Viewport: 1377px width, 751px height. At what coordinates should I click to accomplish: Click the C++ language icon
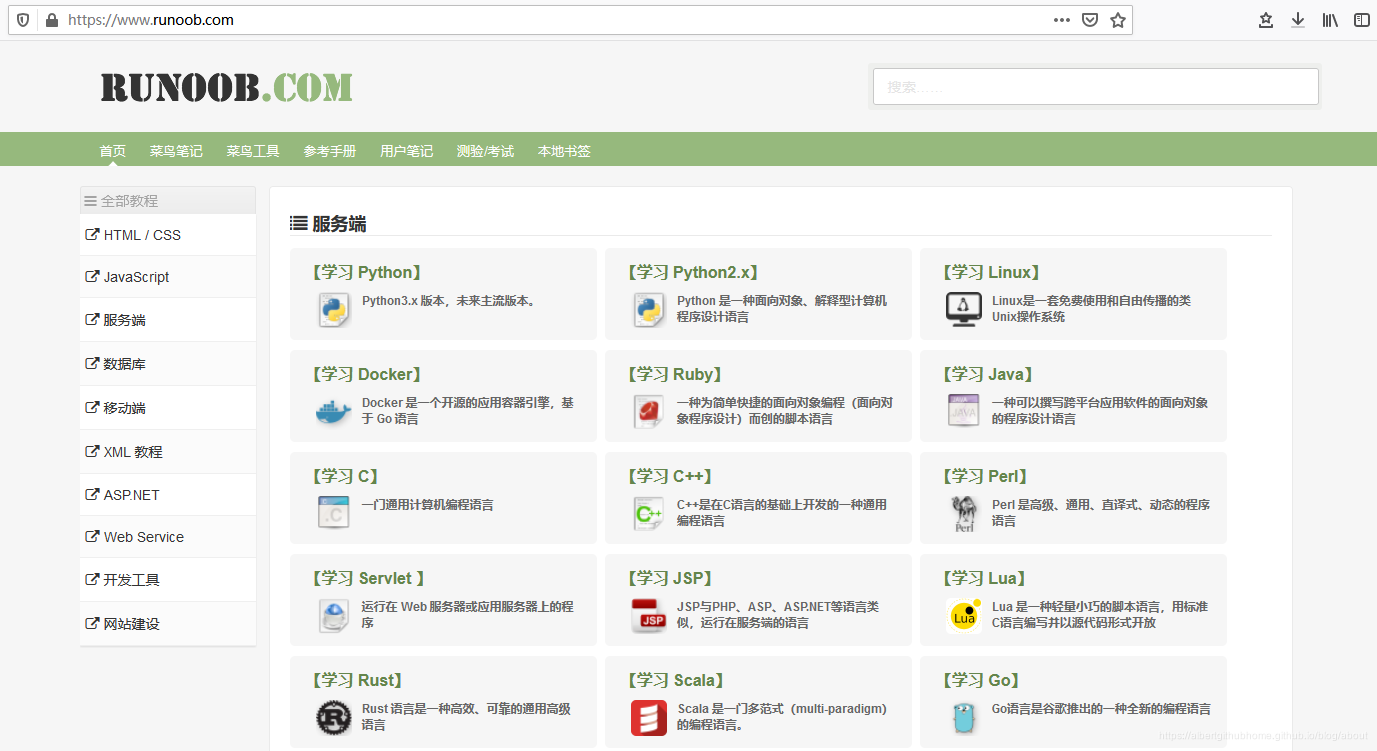(x=649, y=513)
